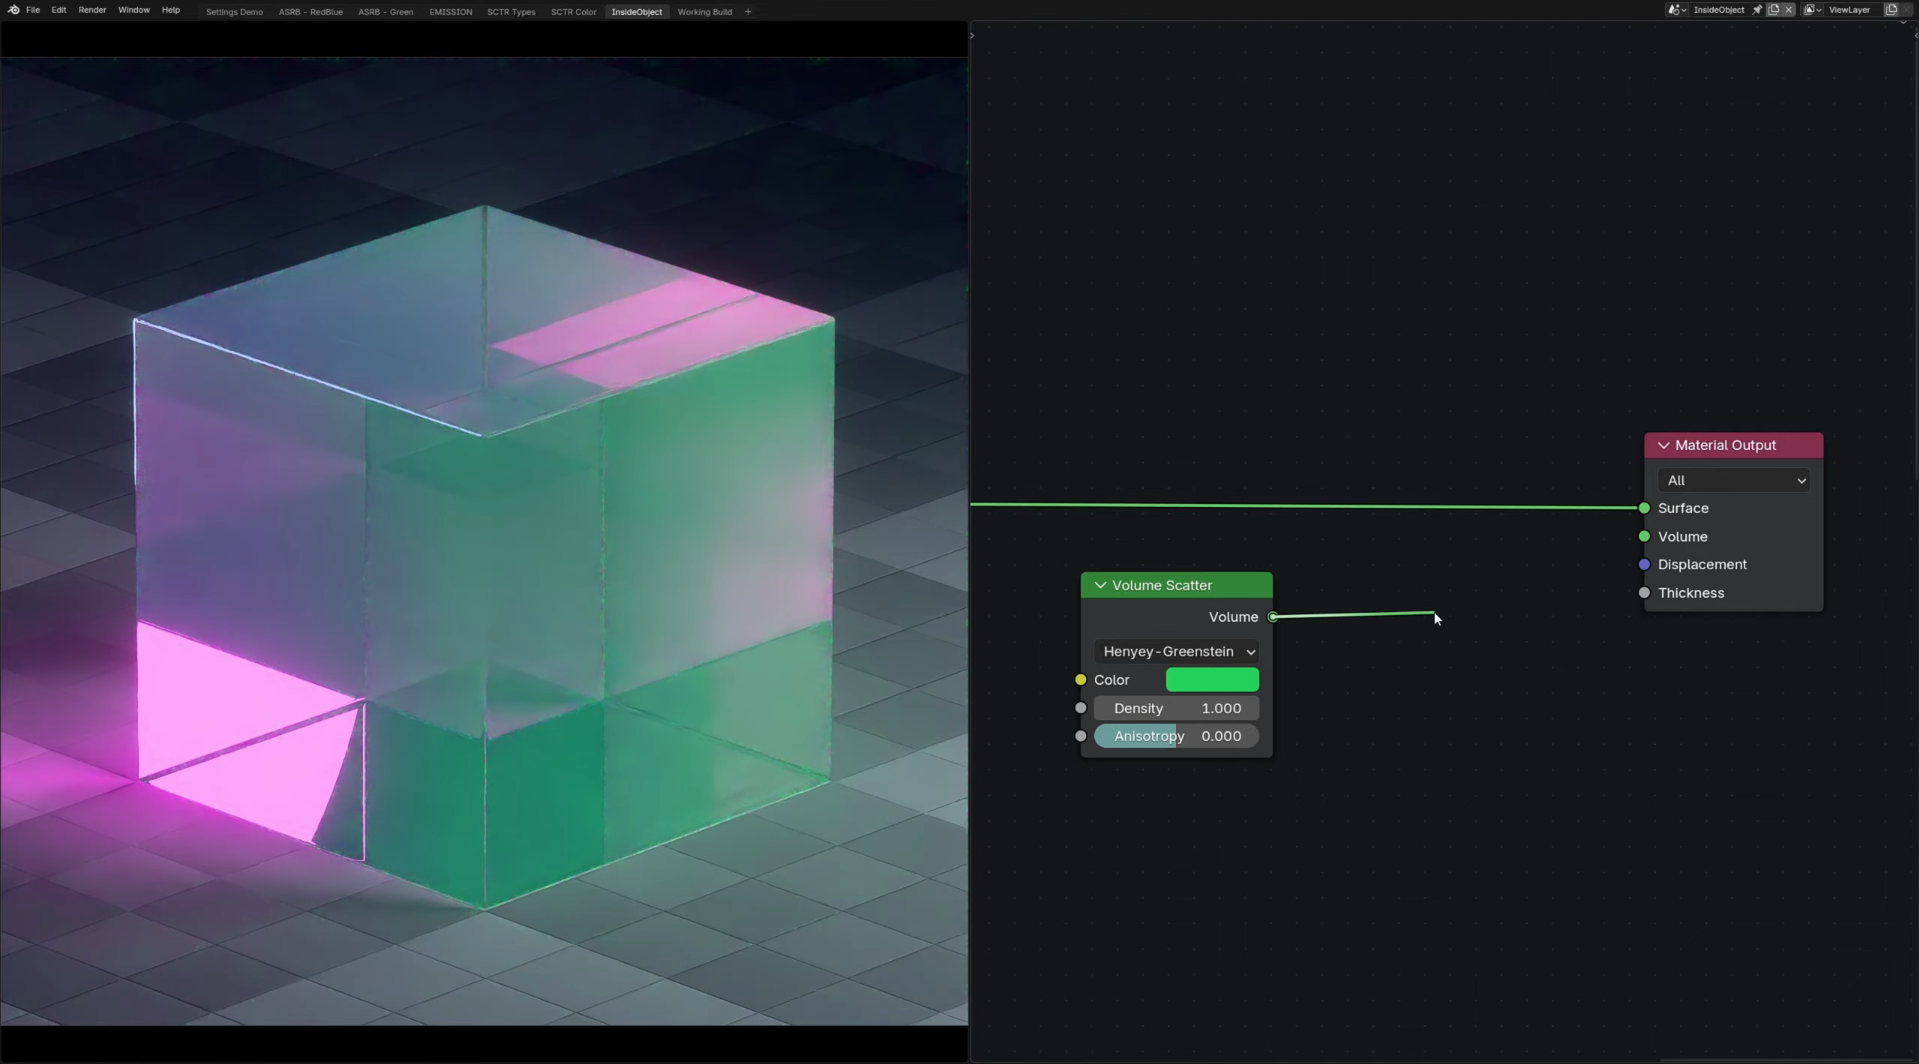Screen dimensions: 1919x1064
Task: Collapse the Material Output node chevron
Action: (1663, 445)
